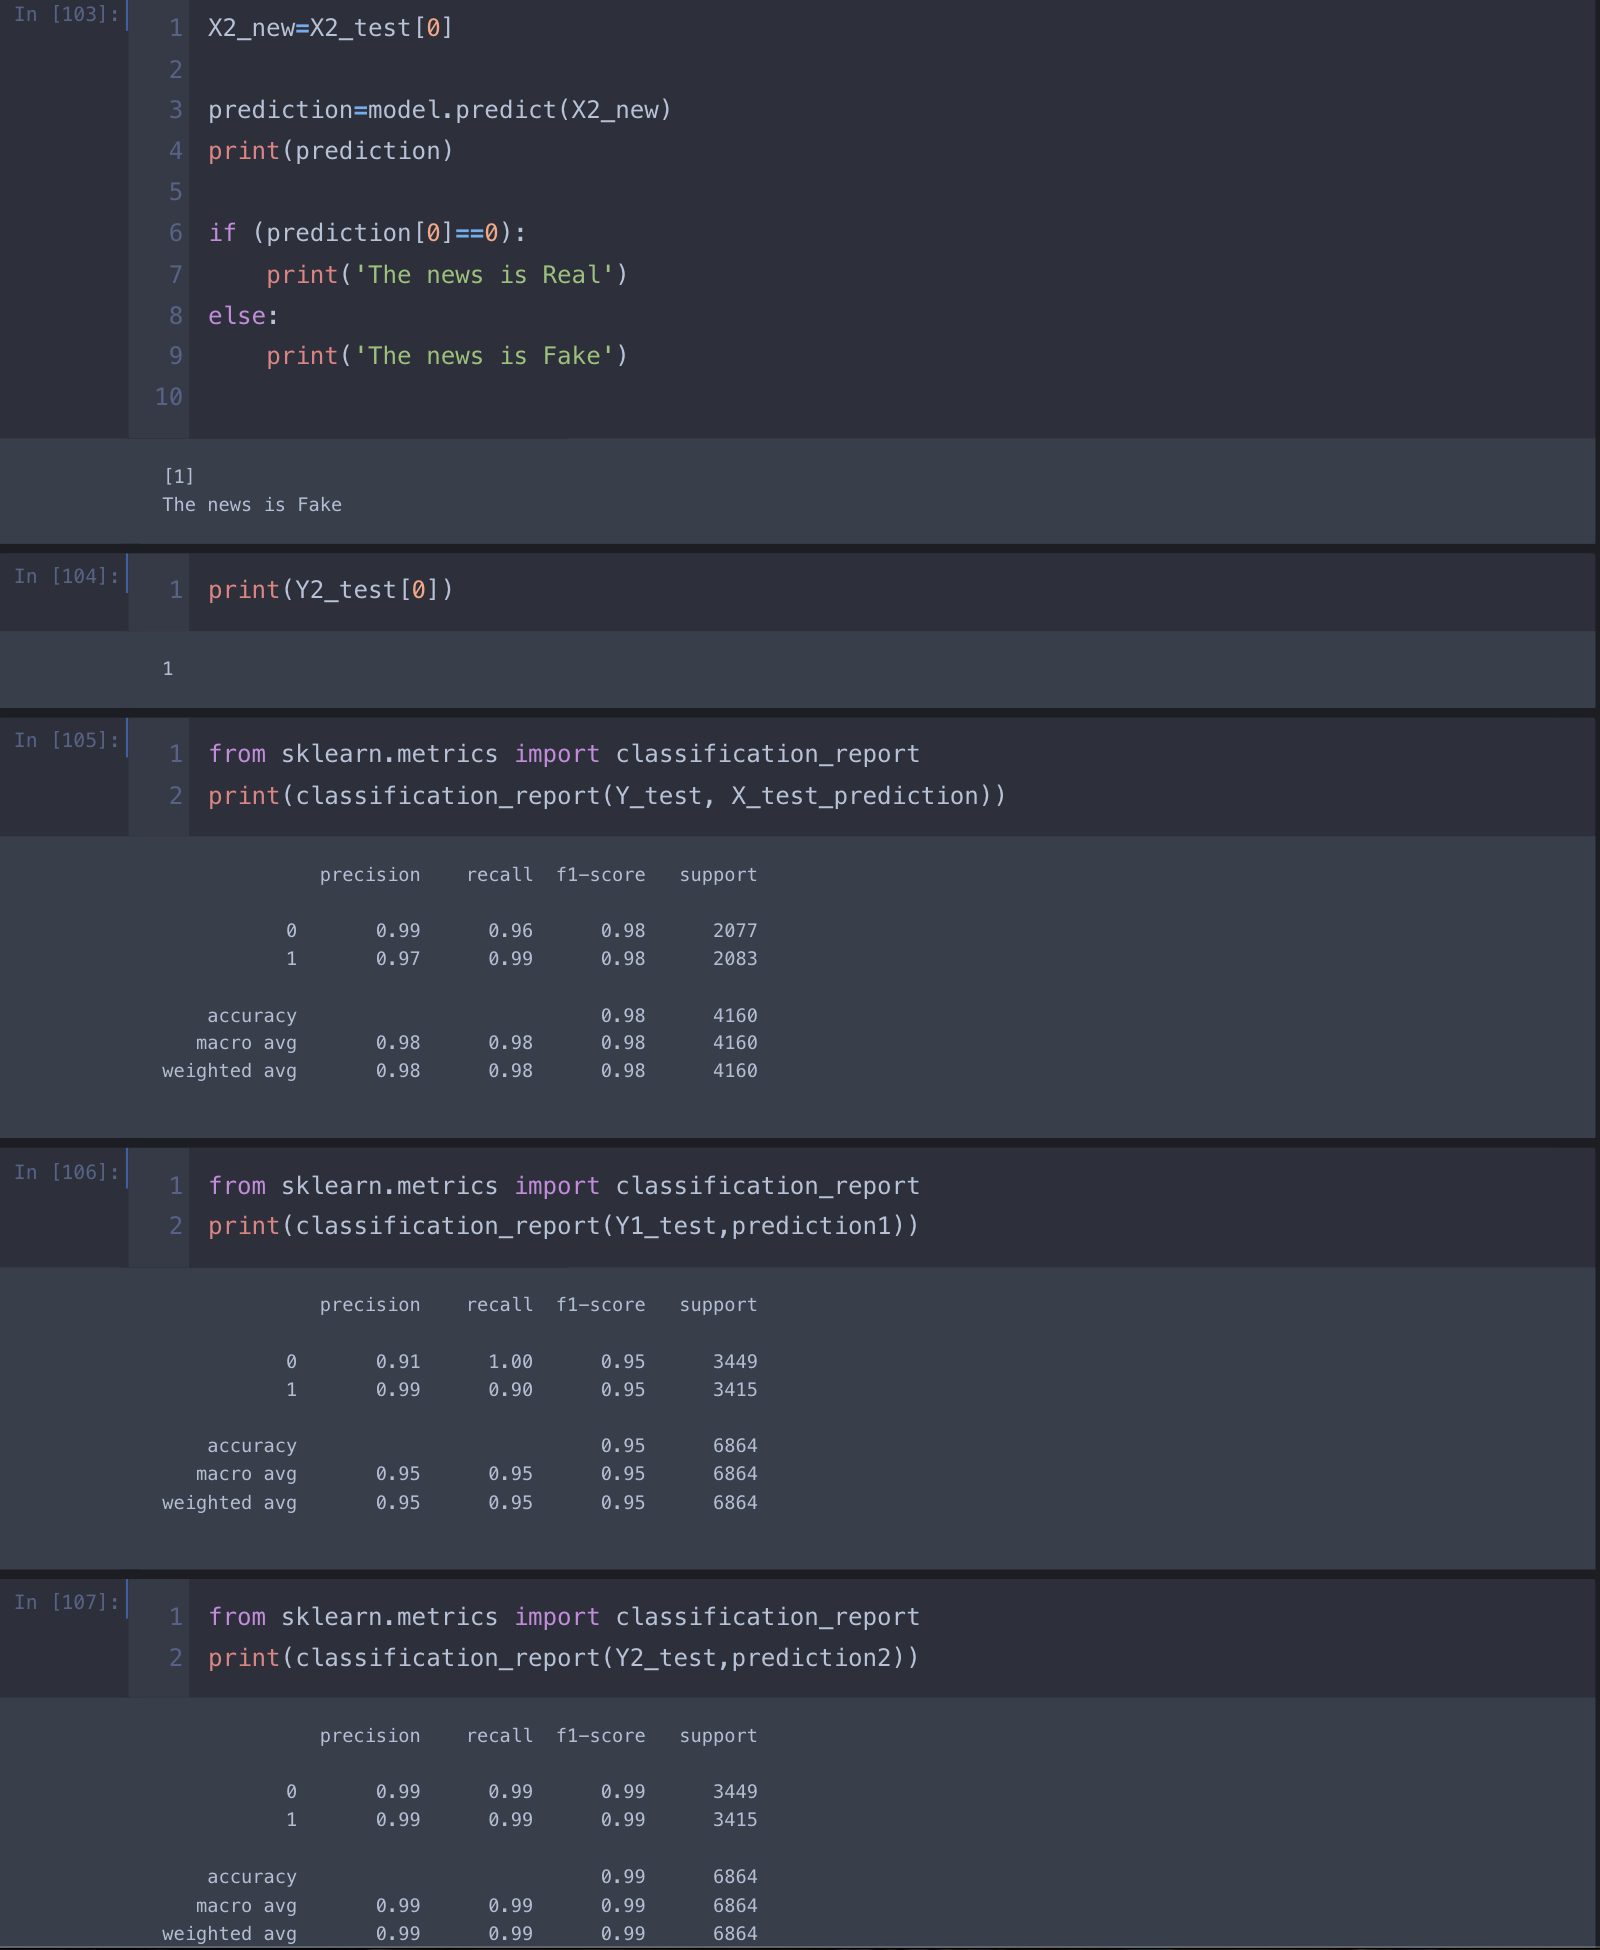Click line prediction=model.predict(X2_new)

pos(439,110)
